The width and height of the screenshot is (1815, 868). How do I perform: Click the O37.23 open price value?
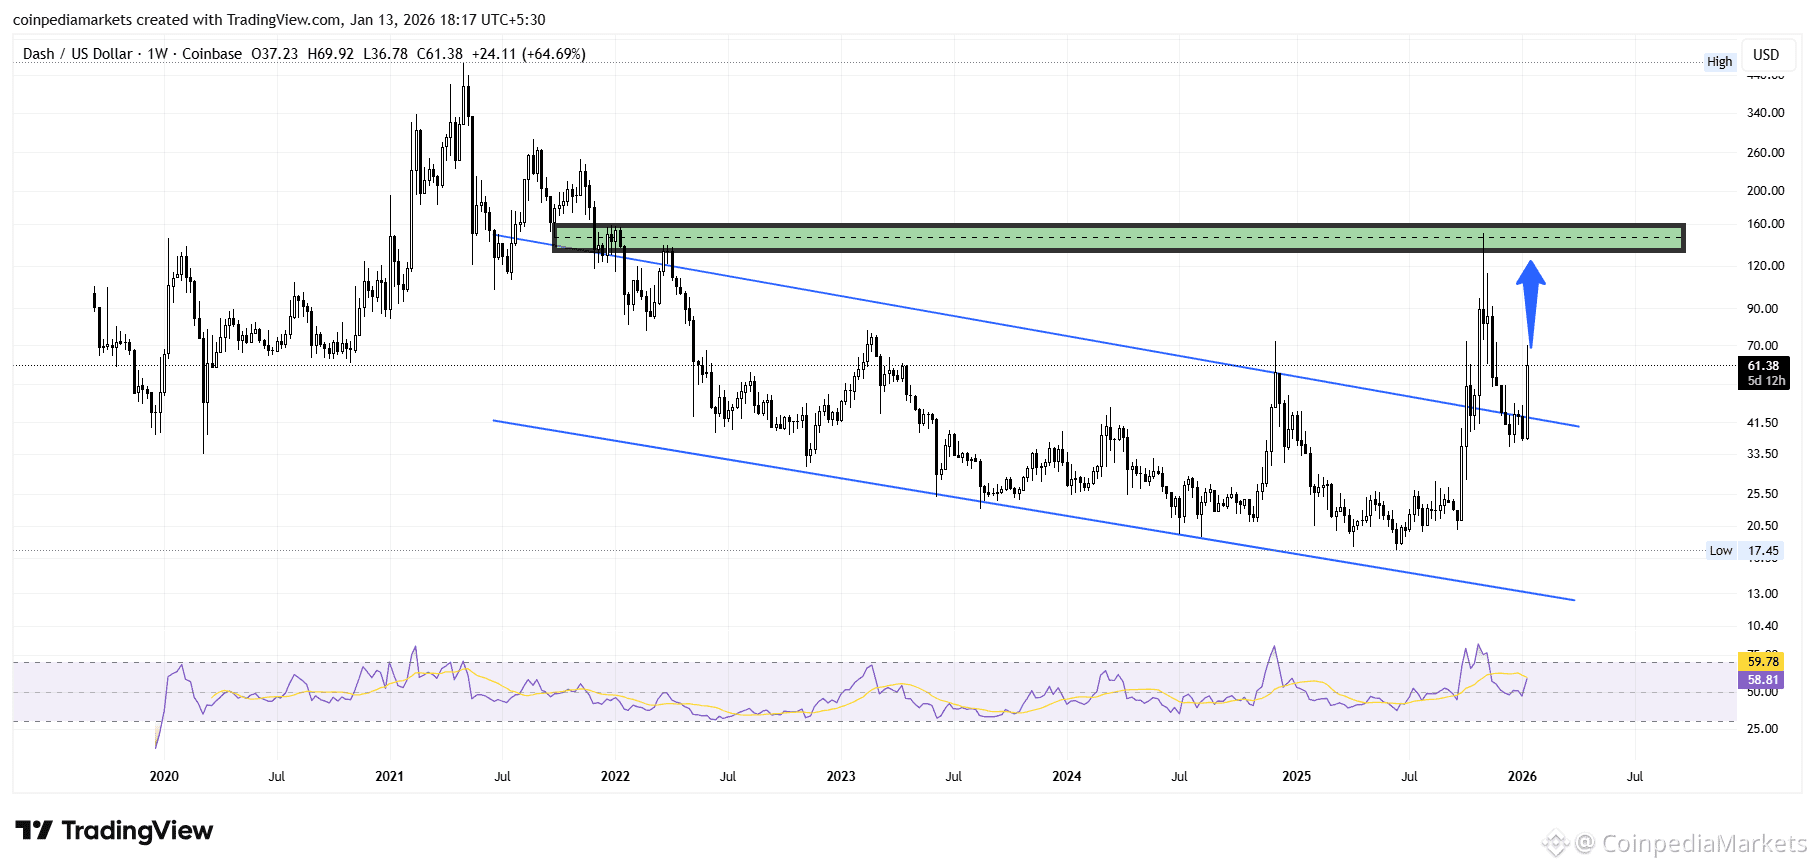tap(275, 54)
